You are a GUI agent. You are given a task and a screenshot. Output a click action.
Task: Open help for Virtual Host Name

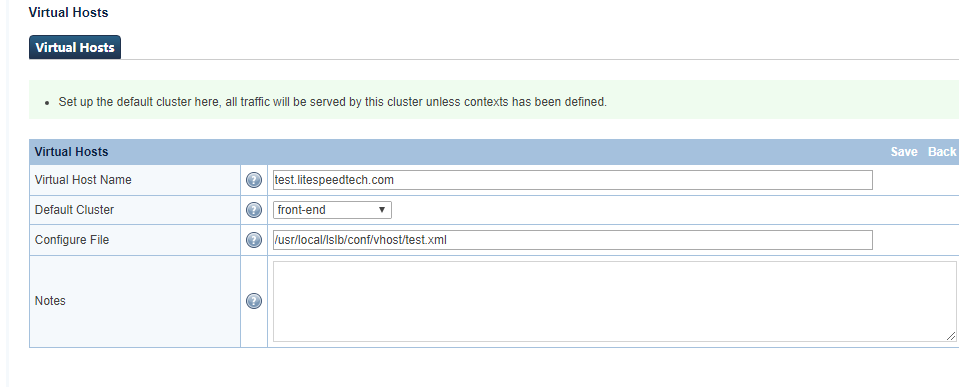click(254, 180)
